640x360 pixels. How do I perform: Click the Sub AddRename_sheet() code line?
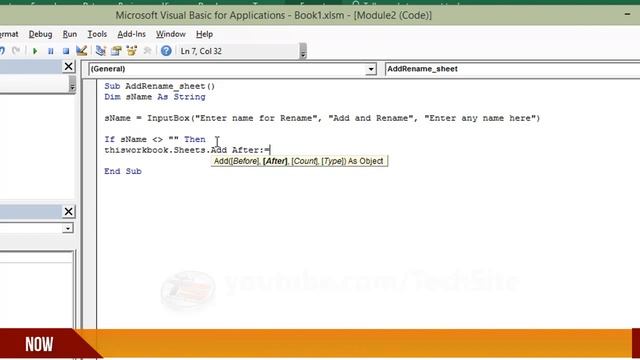point(160,86)
